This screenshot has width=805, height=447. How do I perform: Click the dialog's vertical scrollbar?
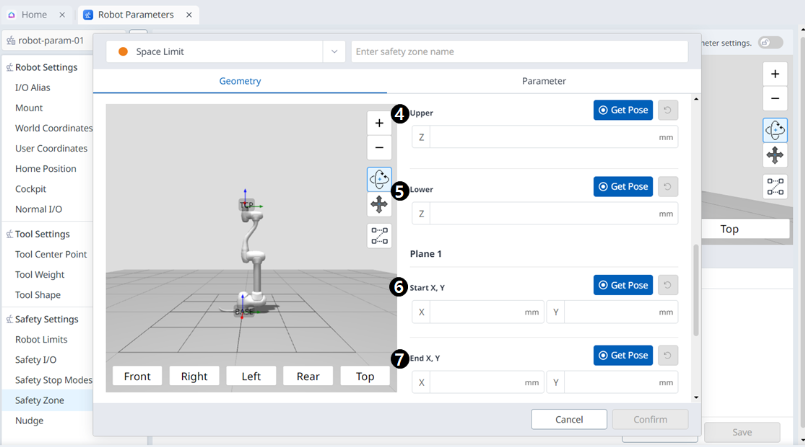pos(696,290)
